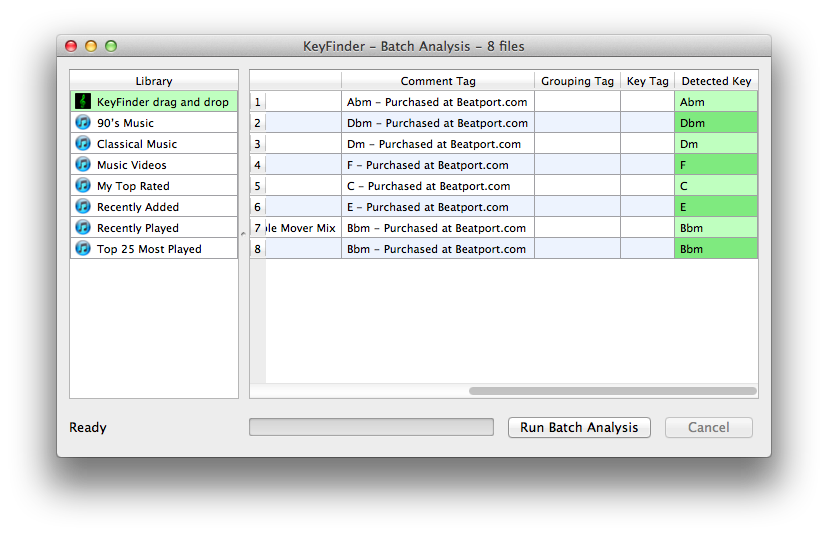The image size is (828, 536).
Task: Click the horizontal scrollbar under the table
Action: coord(612,391)
